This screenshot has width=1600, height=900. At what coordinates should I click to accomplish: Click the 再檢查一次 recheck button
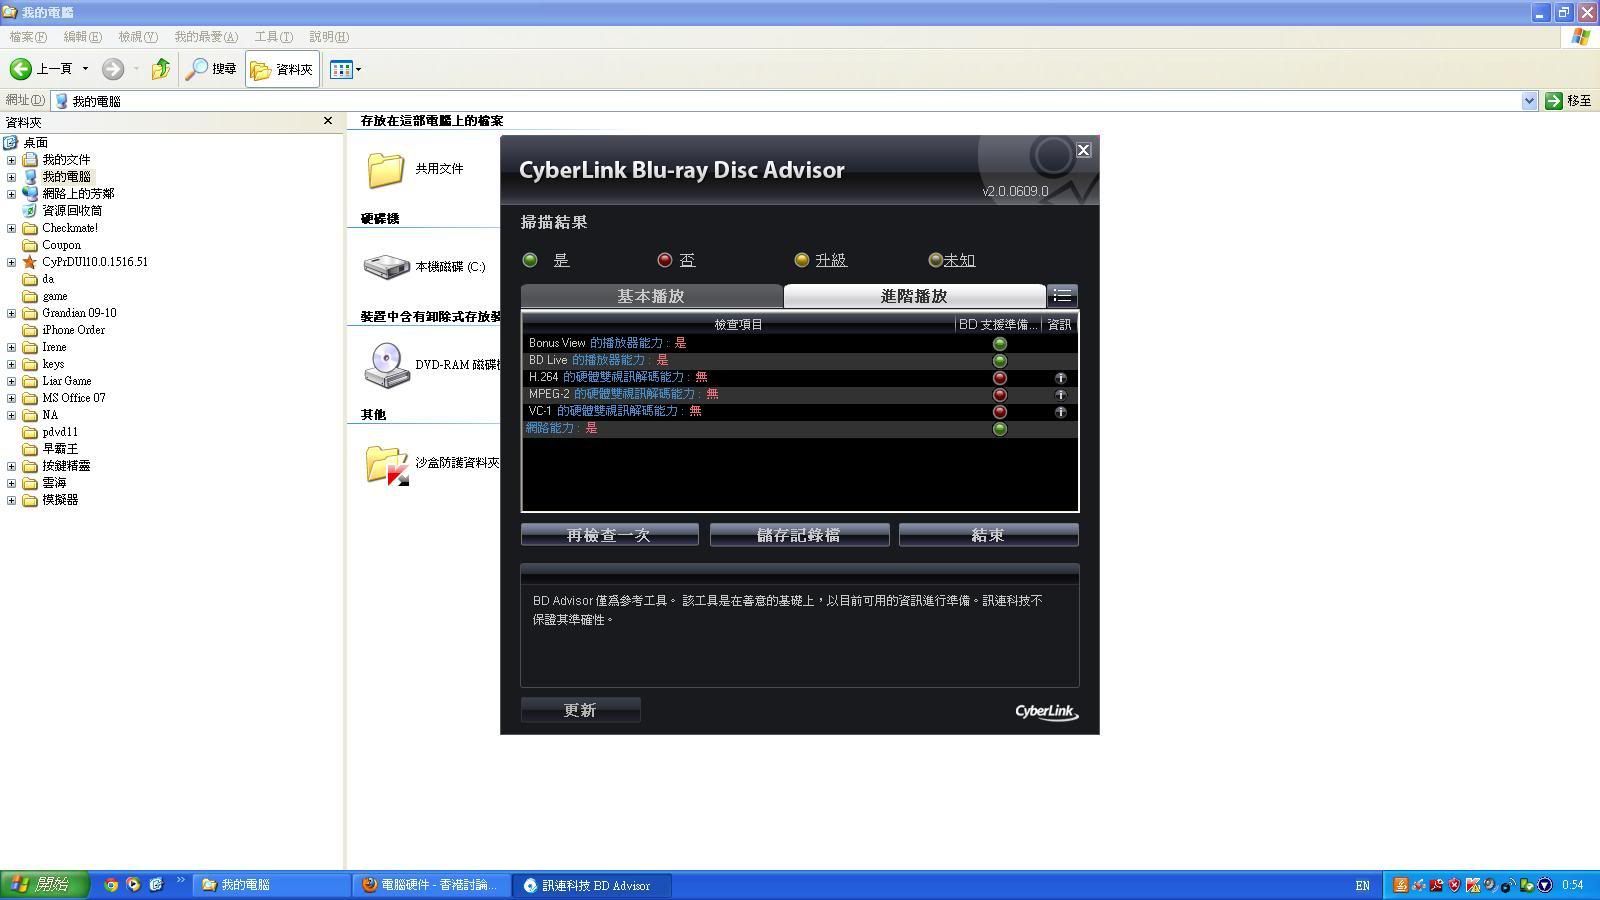click(609, 535)
